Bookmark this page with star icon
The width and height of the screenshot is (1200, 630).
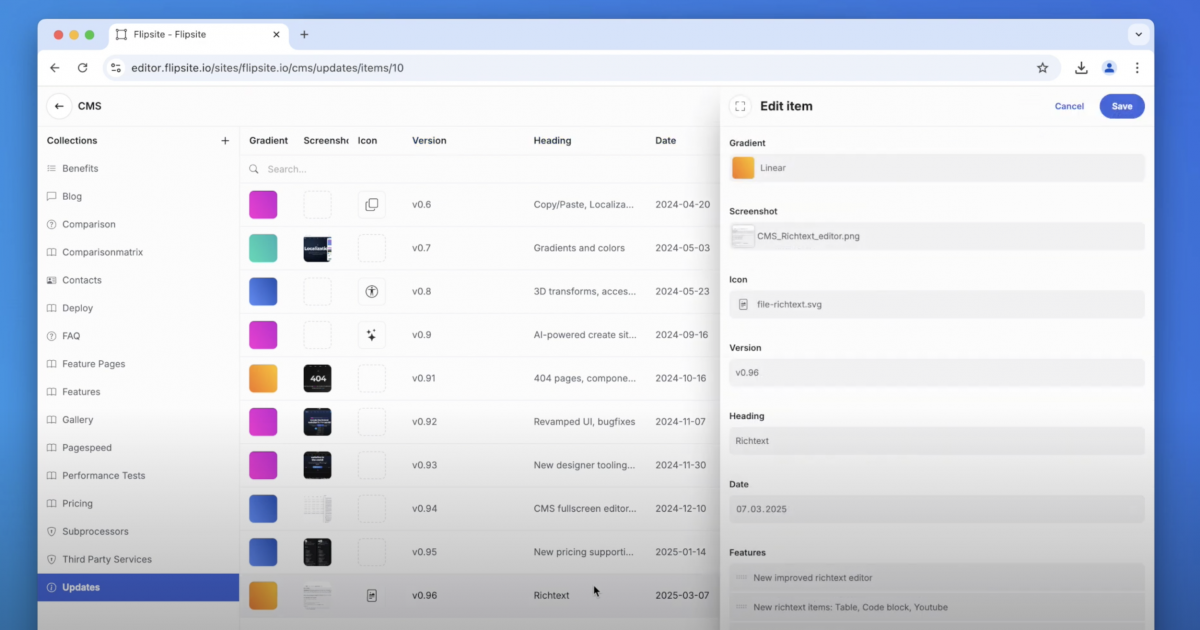click(1042, 68)
